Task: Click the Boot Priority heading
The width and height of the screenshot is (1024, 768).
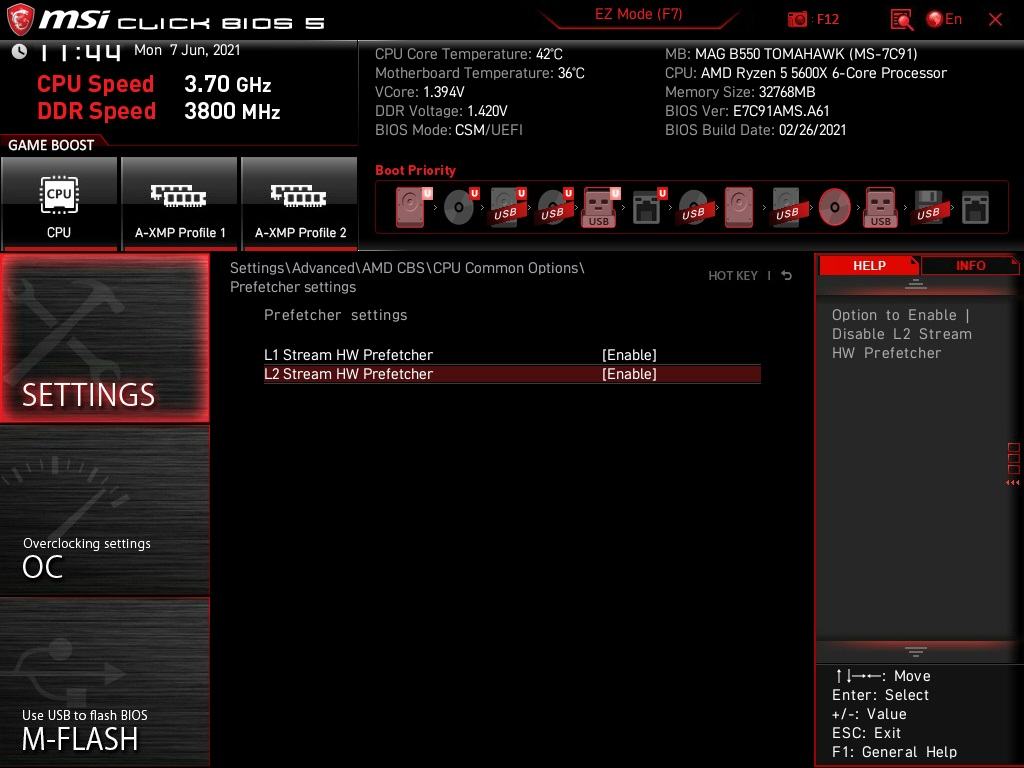Action: tap(415, 170)
